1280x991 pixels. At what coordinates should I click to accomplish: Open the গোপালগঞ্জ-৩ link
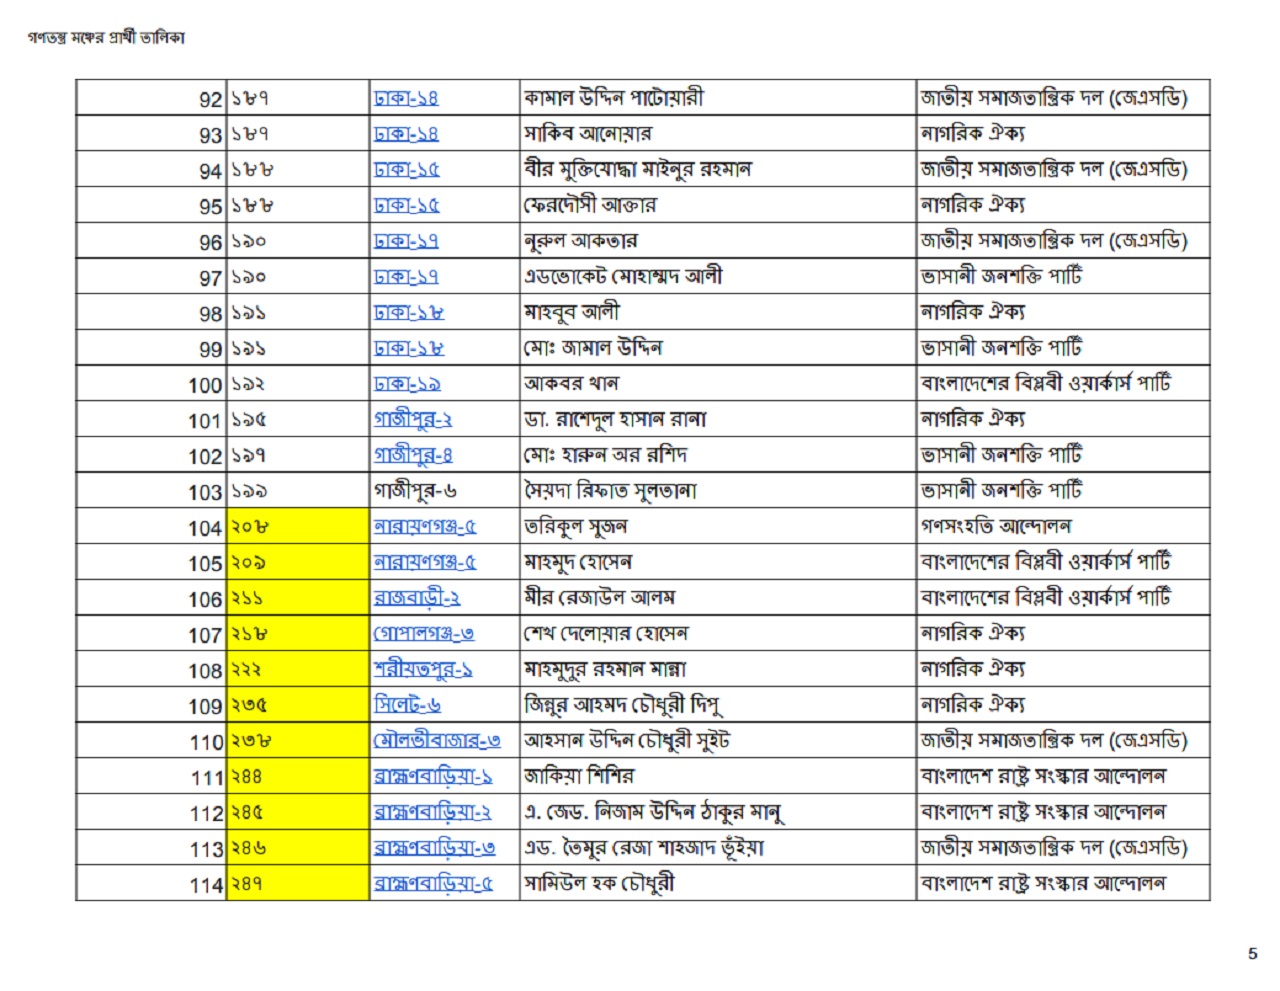423,634
